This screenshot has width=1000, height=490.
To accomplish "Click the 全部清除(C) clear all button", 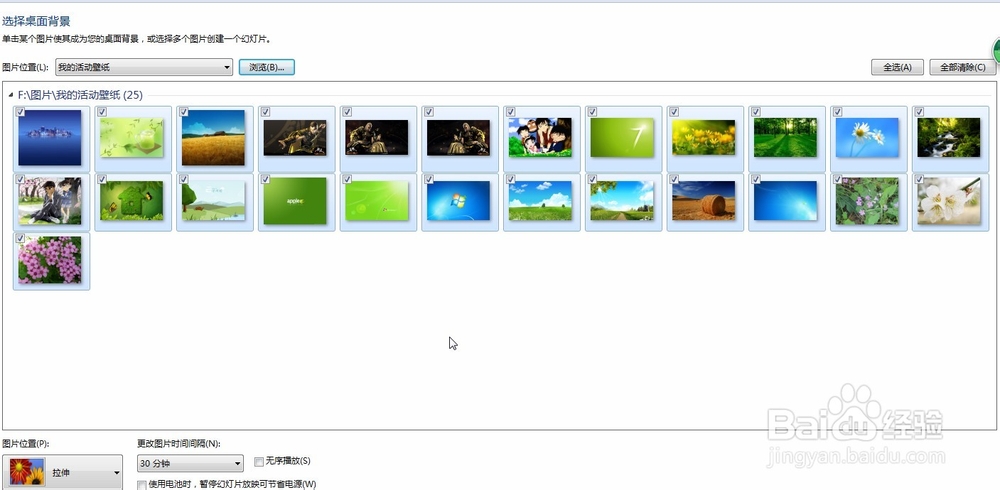I will tap(962, 67).
